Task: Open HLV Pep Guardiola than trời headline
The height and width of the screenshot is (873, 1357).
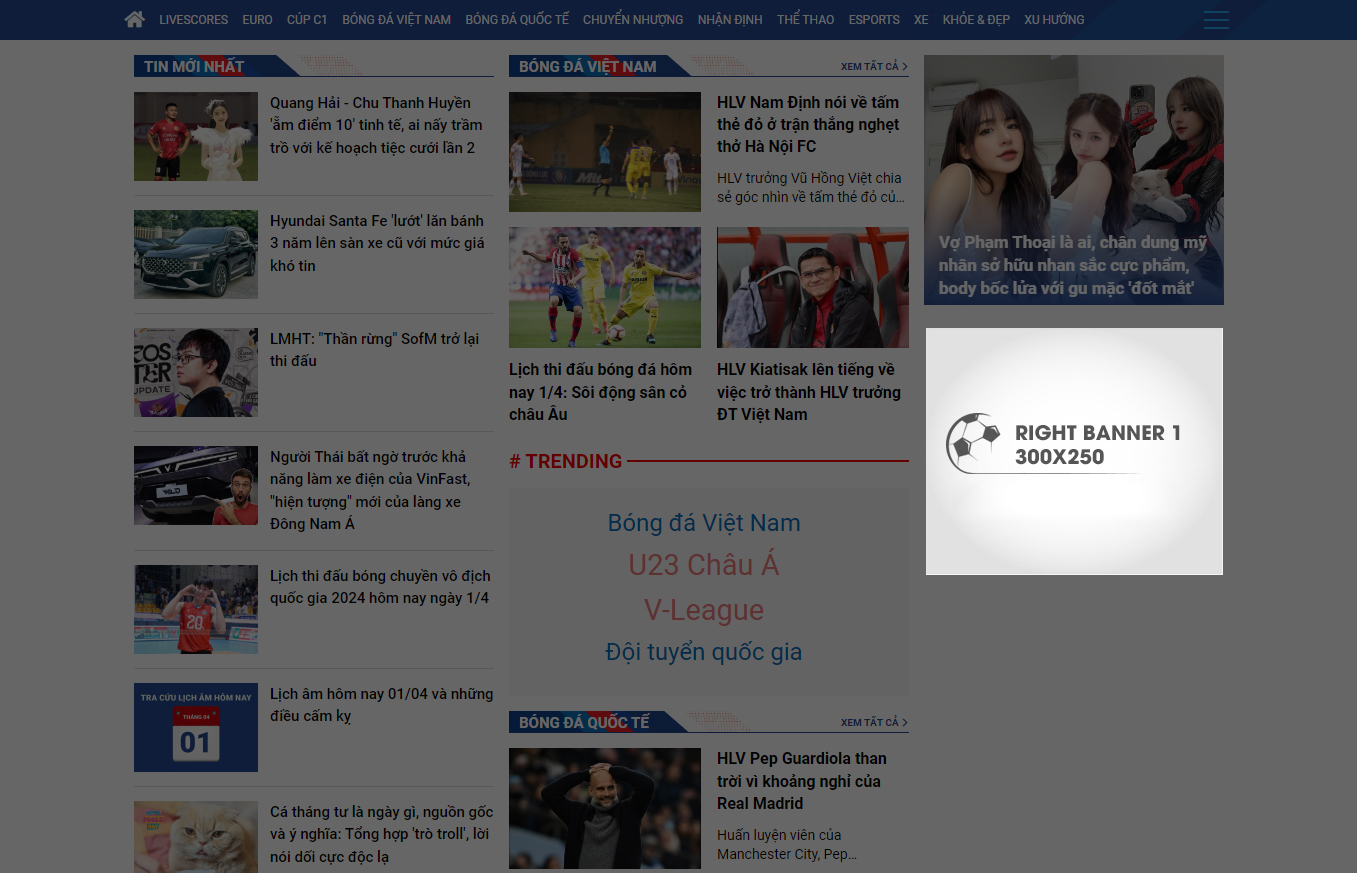Action: pos(802,781)
